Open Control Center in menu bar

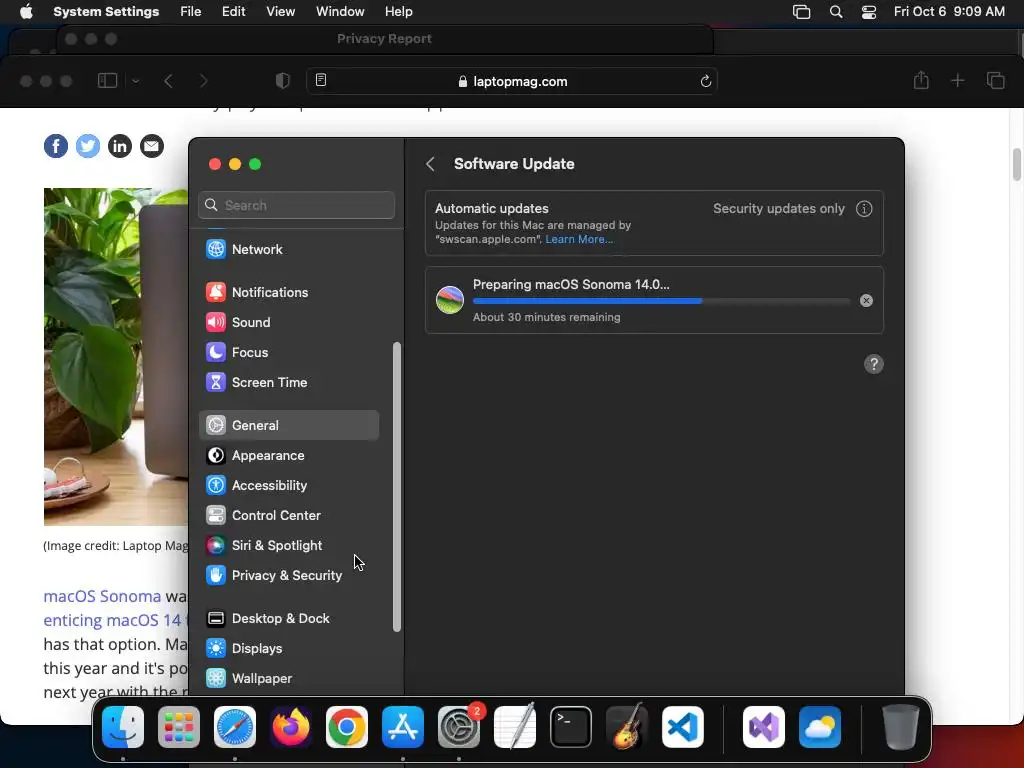click(x=869, y=12)
